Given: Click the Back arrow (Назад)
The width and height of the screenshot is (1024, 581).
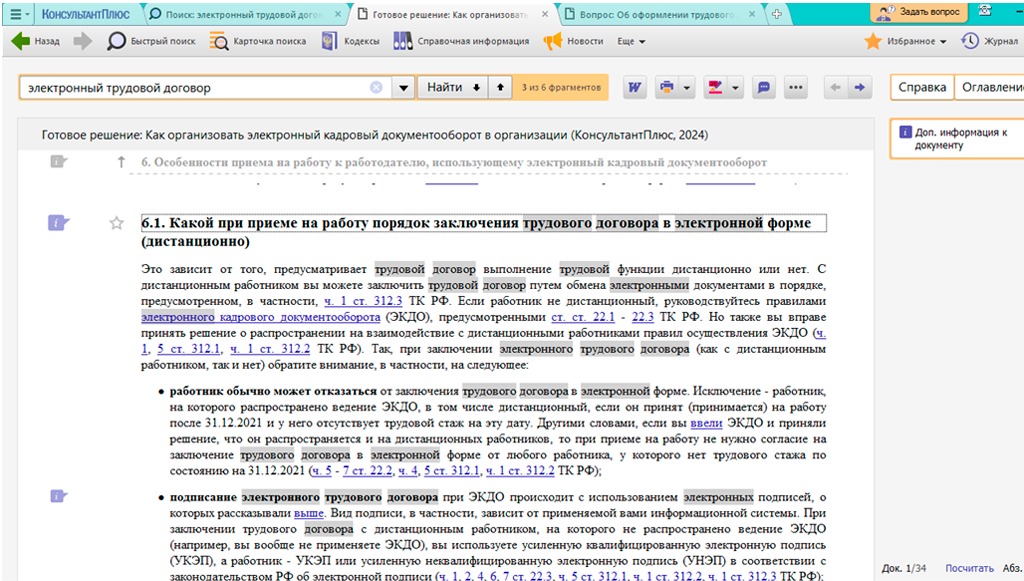Looking at the screenshot, I should click(36, 41).
